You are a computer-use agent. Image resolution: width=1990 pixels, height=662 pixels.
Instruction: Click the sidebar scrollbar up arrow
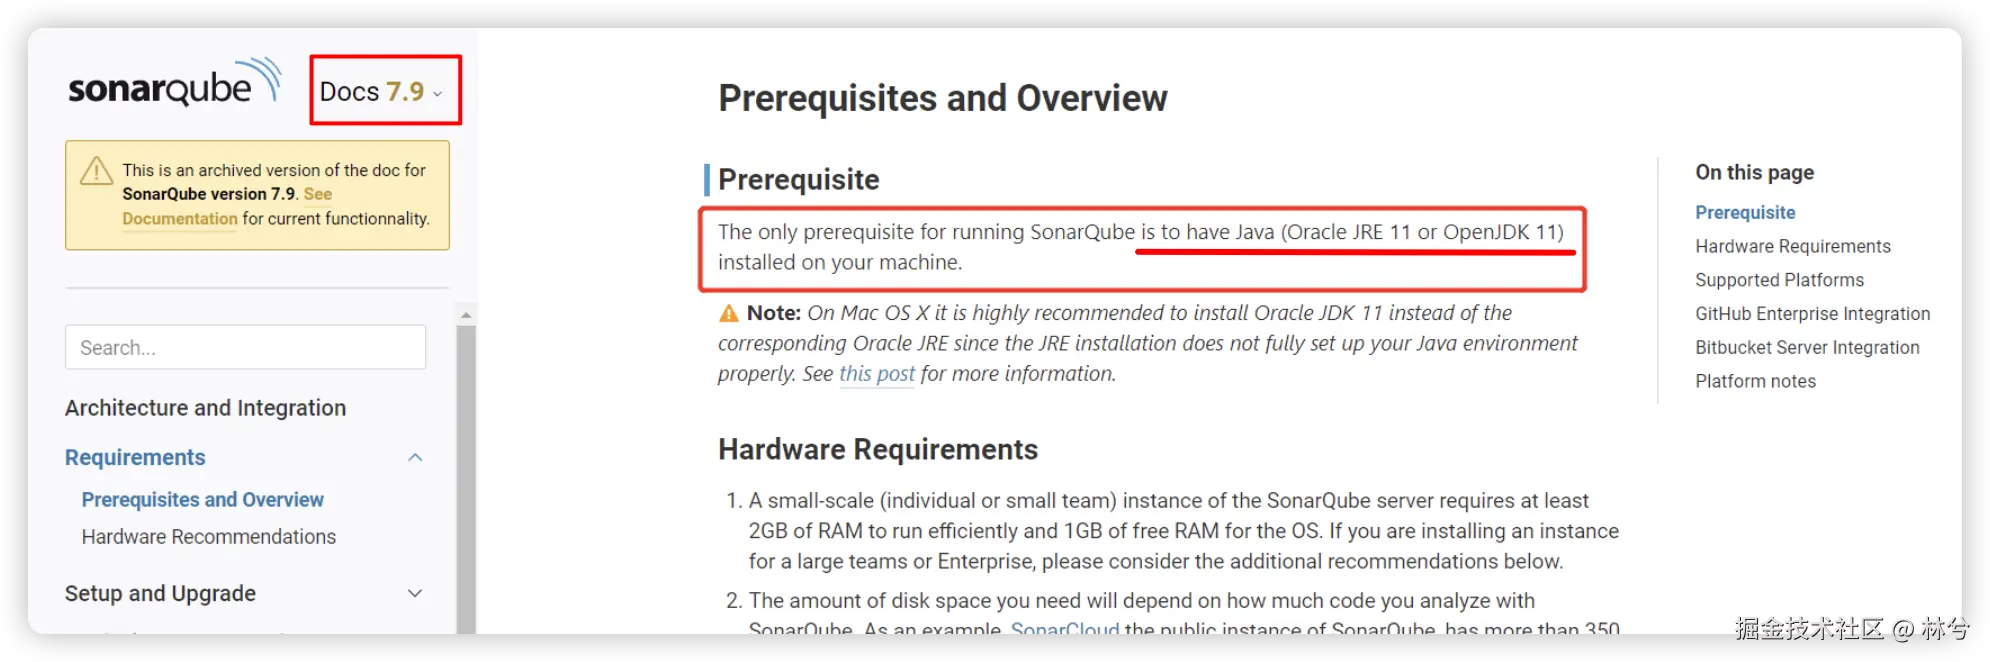coord(466,314)
